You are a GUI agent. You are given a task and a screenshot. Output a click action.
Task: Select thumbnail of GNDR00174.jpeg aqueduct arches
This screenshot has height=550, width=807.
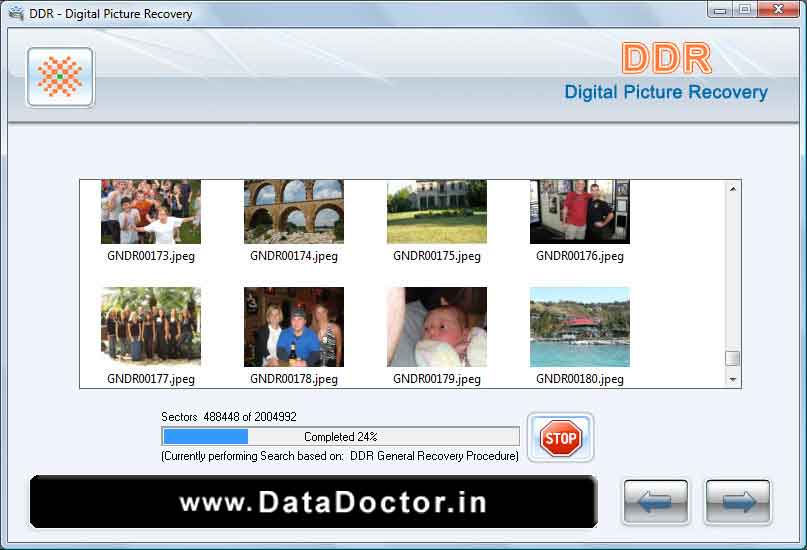(294, 211)
